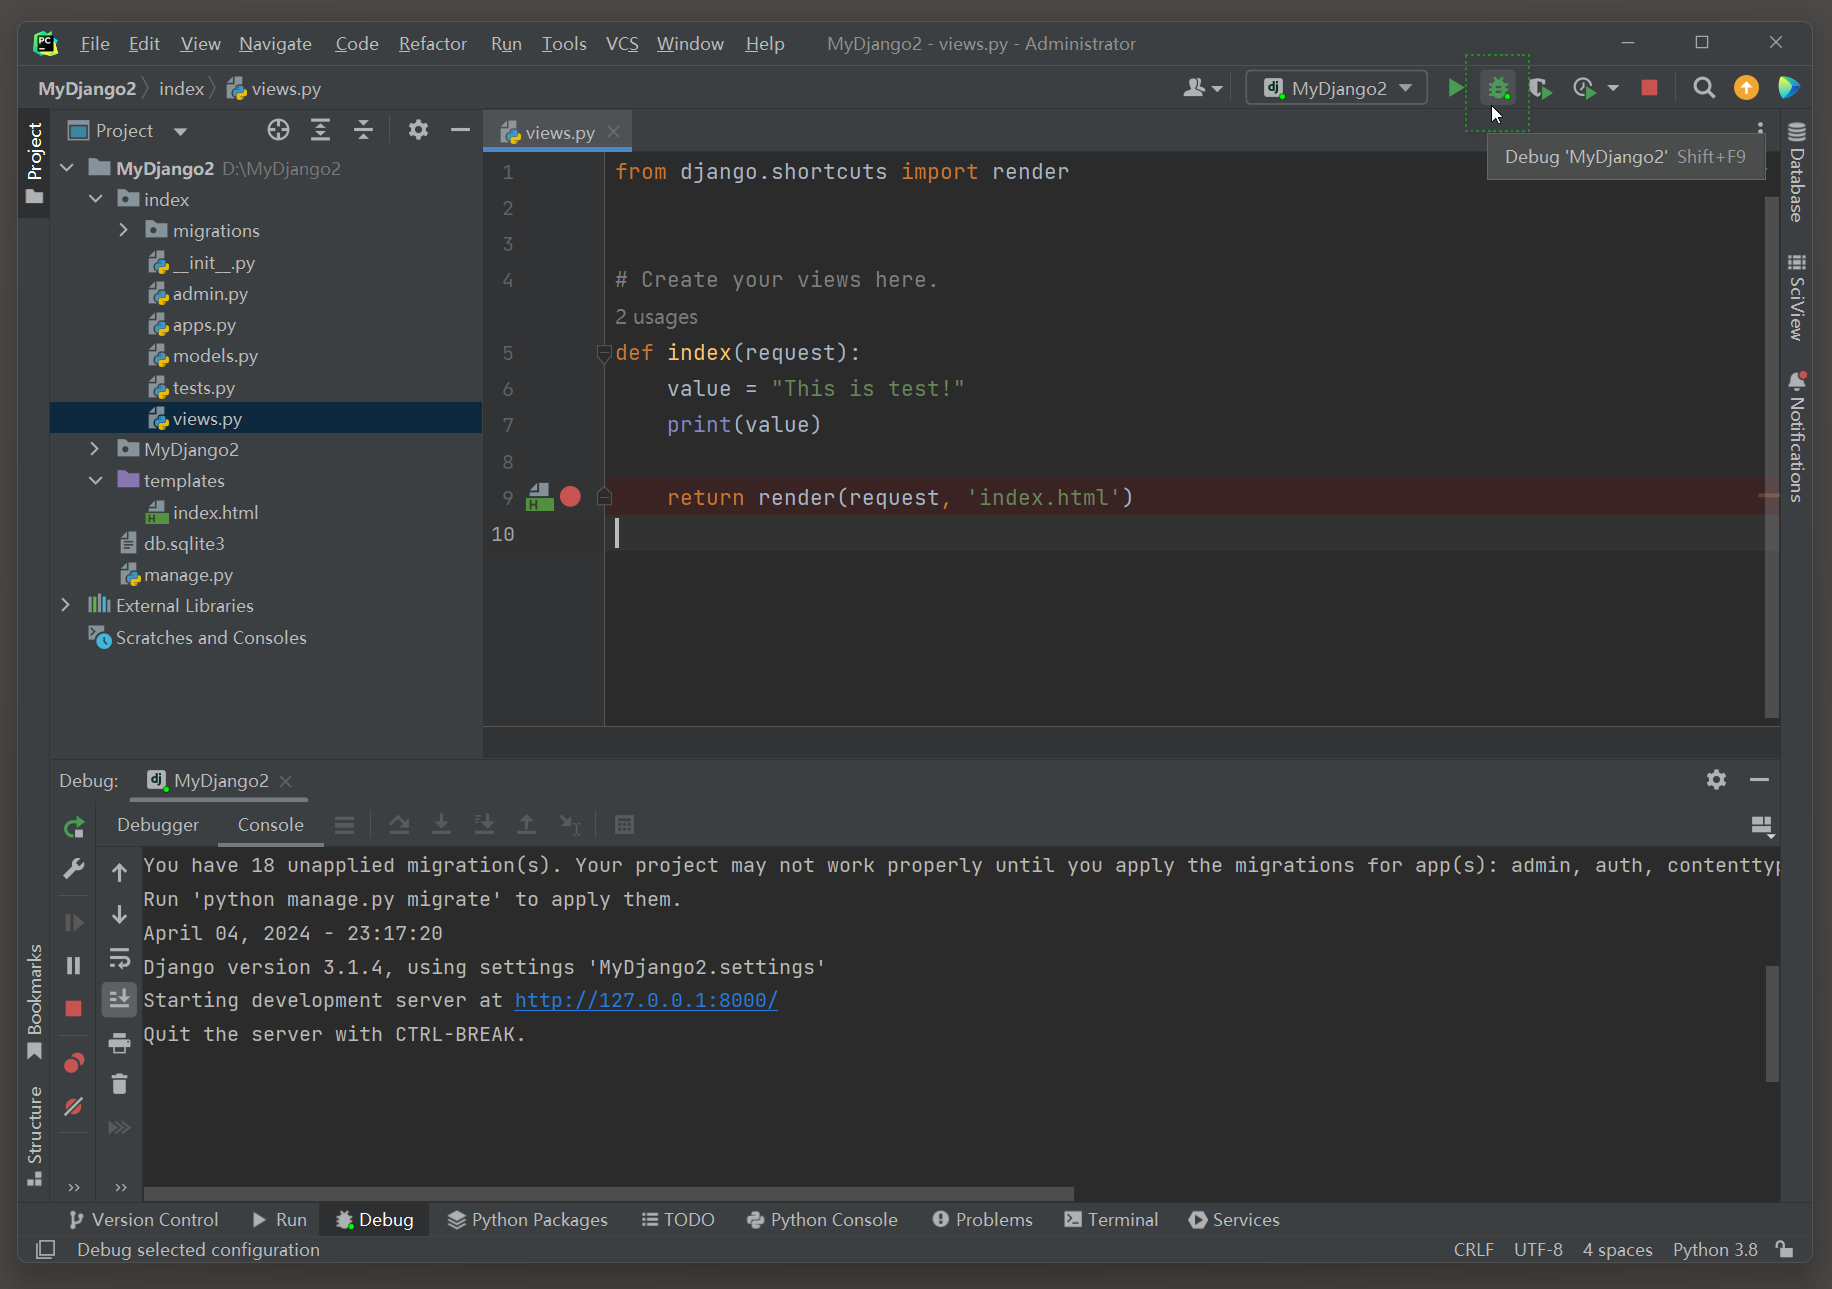Mute breakpoints icon in Debug panel
Image resolution: width=1832 pixels, height=1289 pixels.
point(74,1106)
